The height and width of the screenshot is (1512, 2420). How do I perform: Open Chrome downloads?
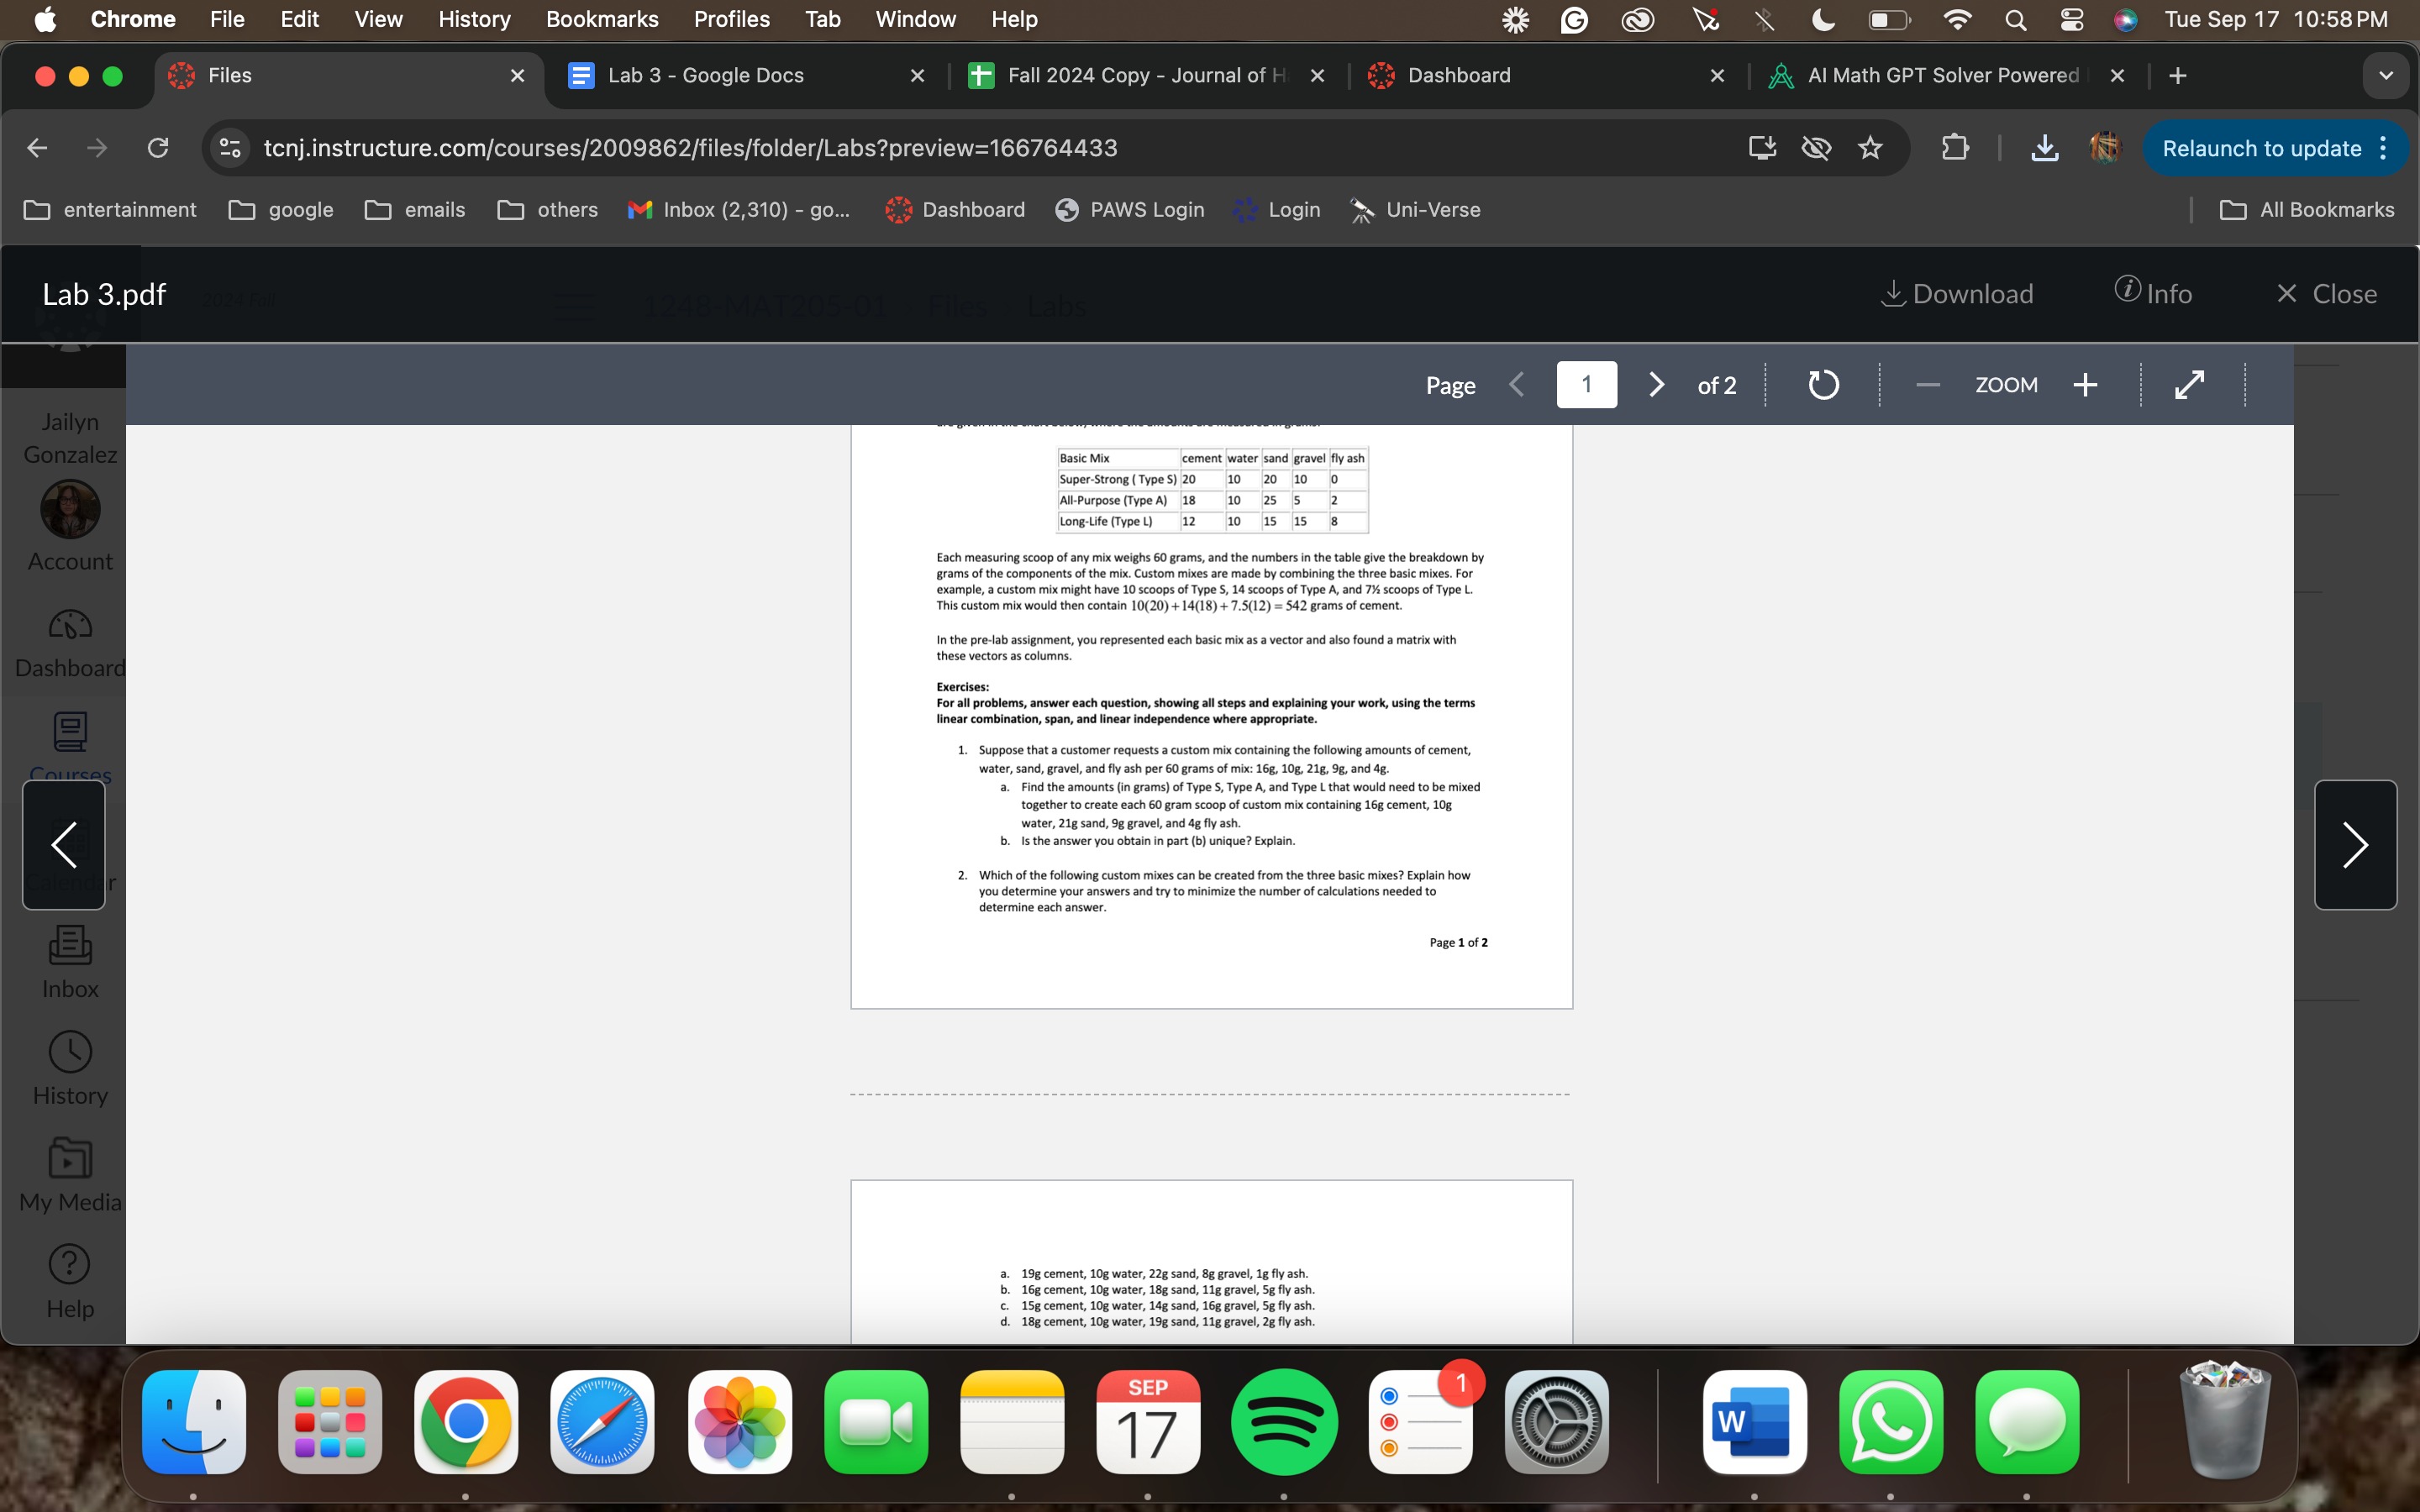tap(2045, 148)
